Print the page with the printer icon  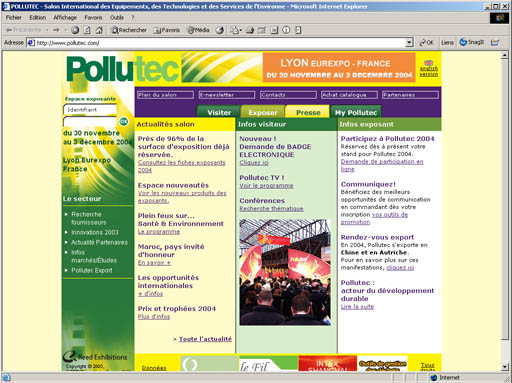click(250, 30)
